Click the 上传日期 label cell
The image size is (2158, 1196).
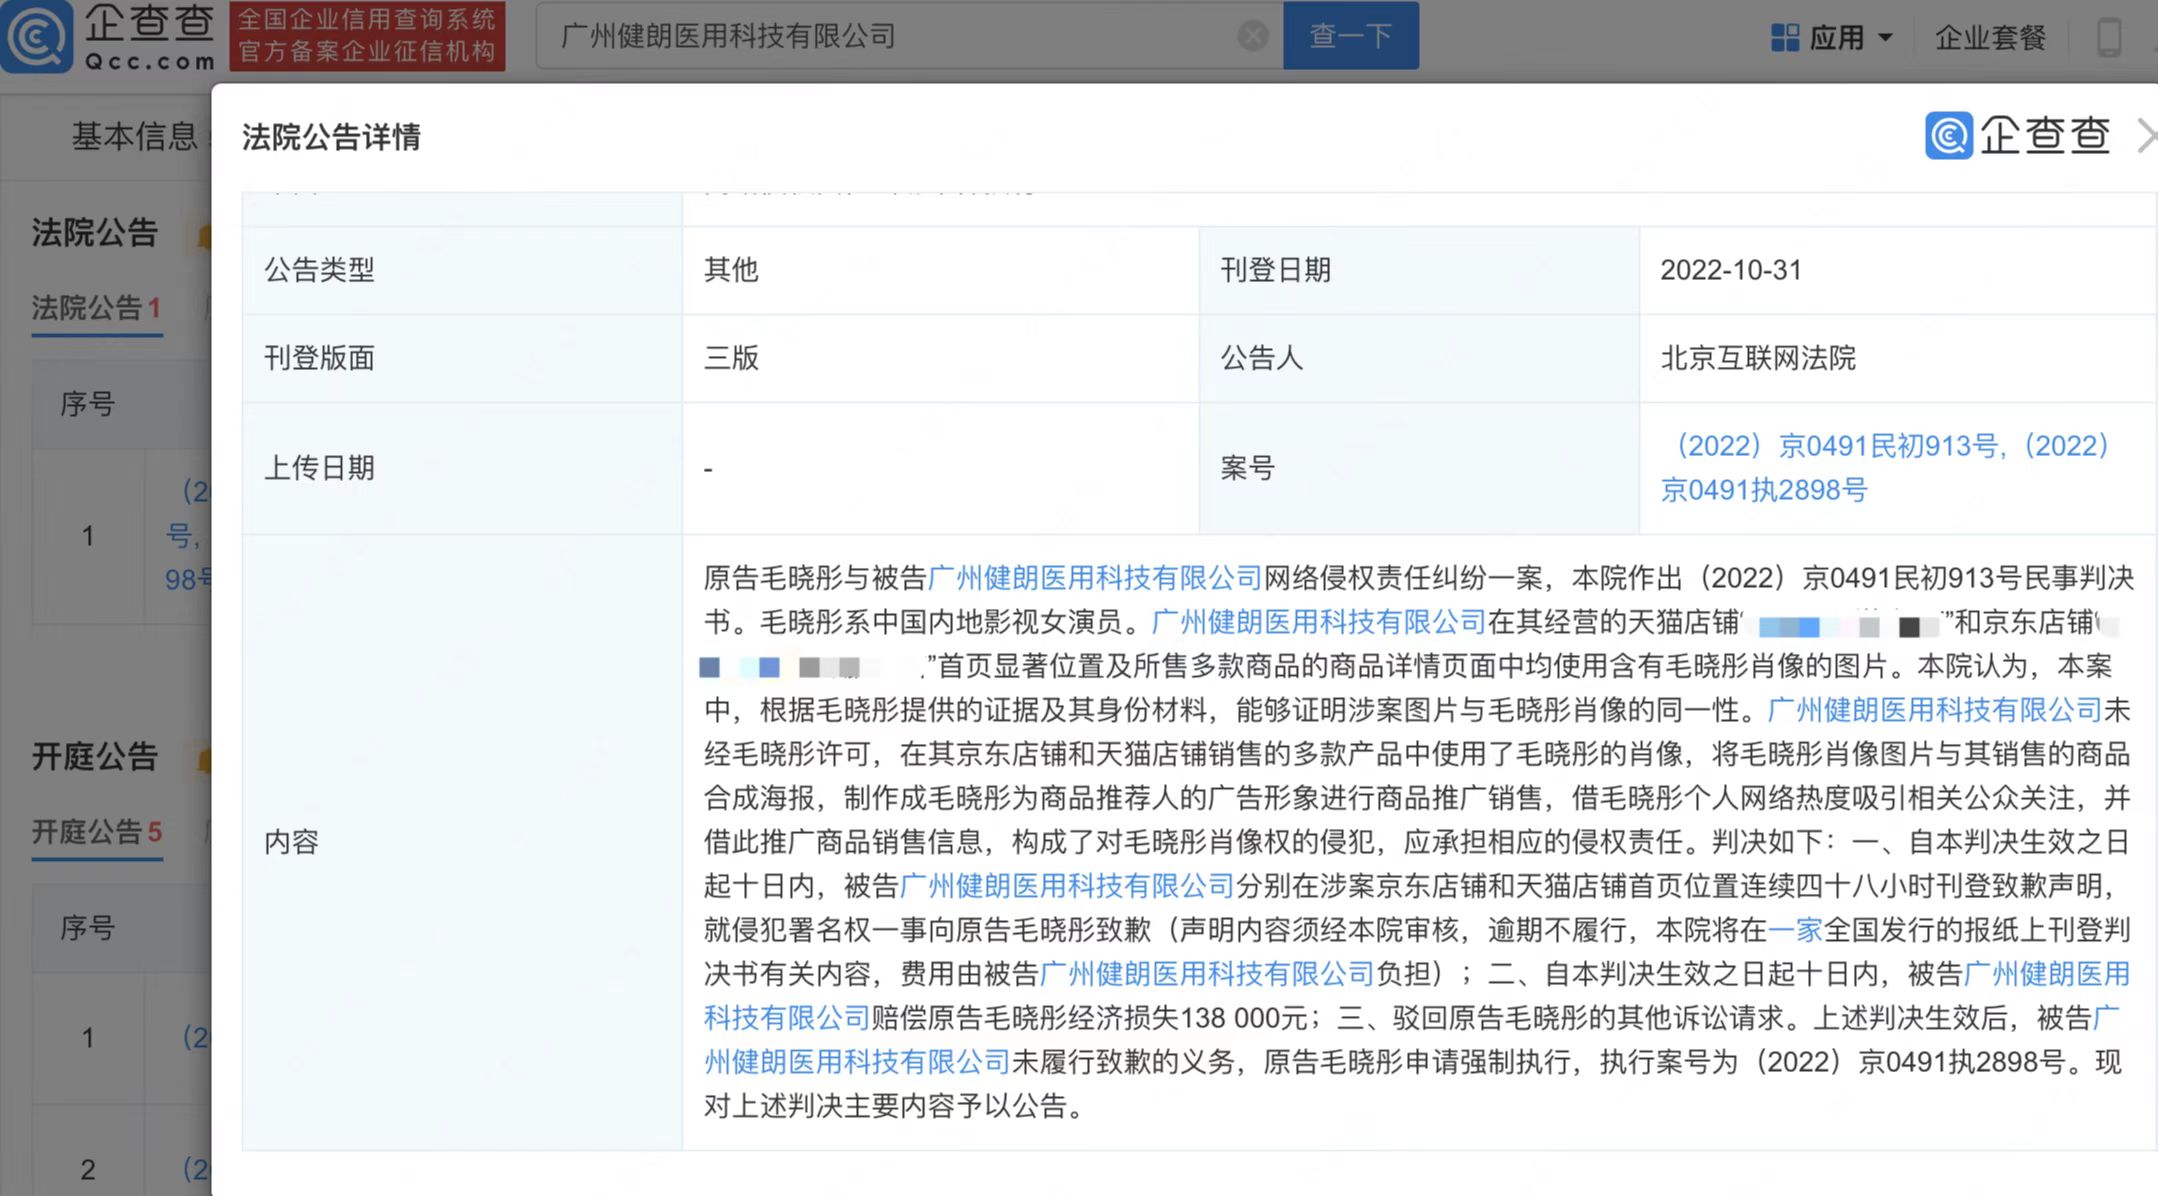(462, 468)
